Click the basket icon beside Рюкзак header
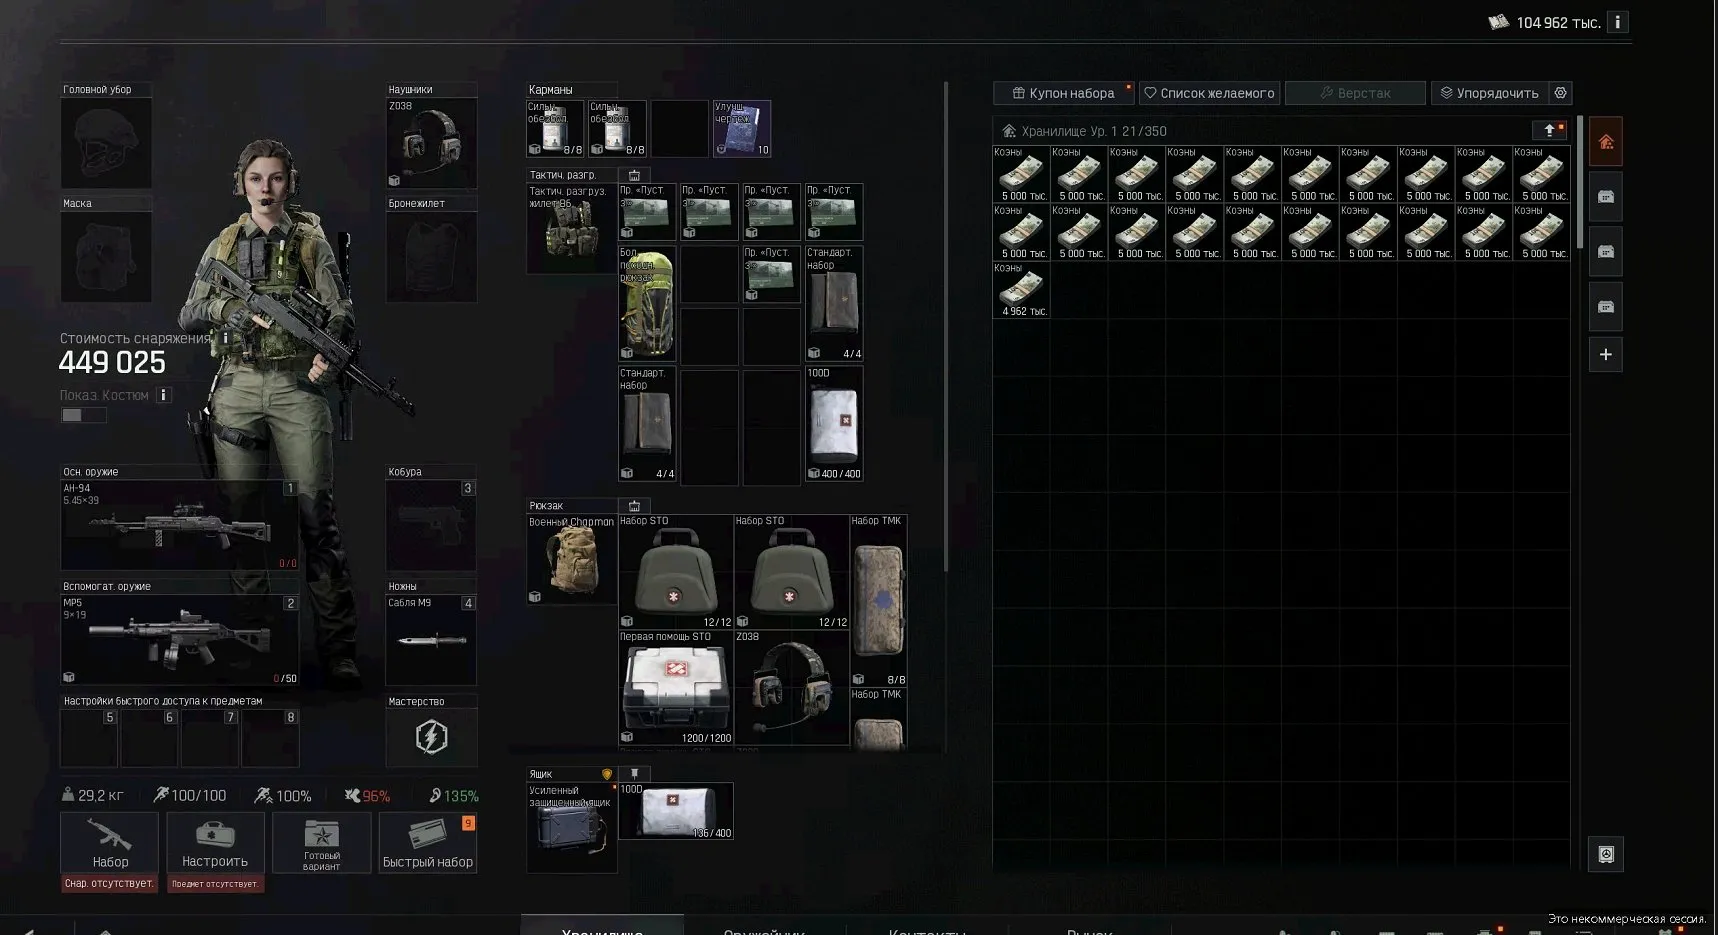Image resolution: width=1718 pixels, height=935 pixels. (634, 506)
